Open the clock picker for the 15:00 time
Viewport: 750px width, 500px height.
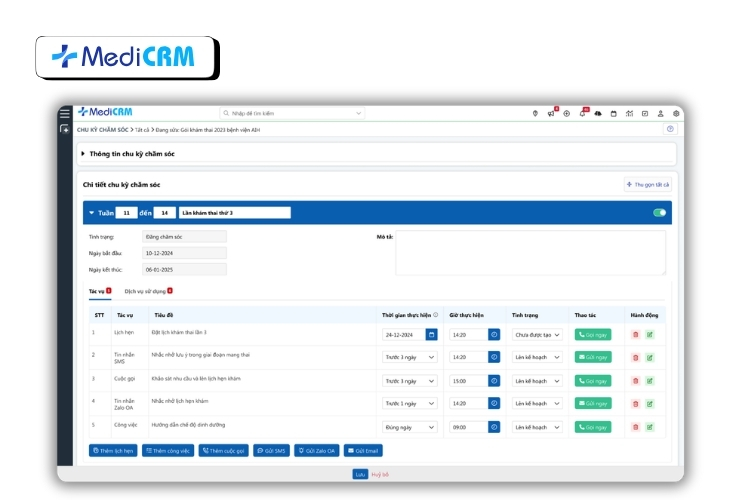click(494, 381)
